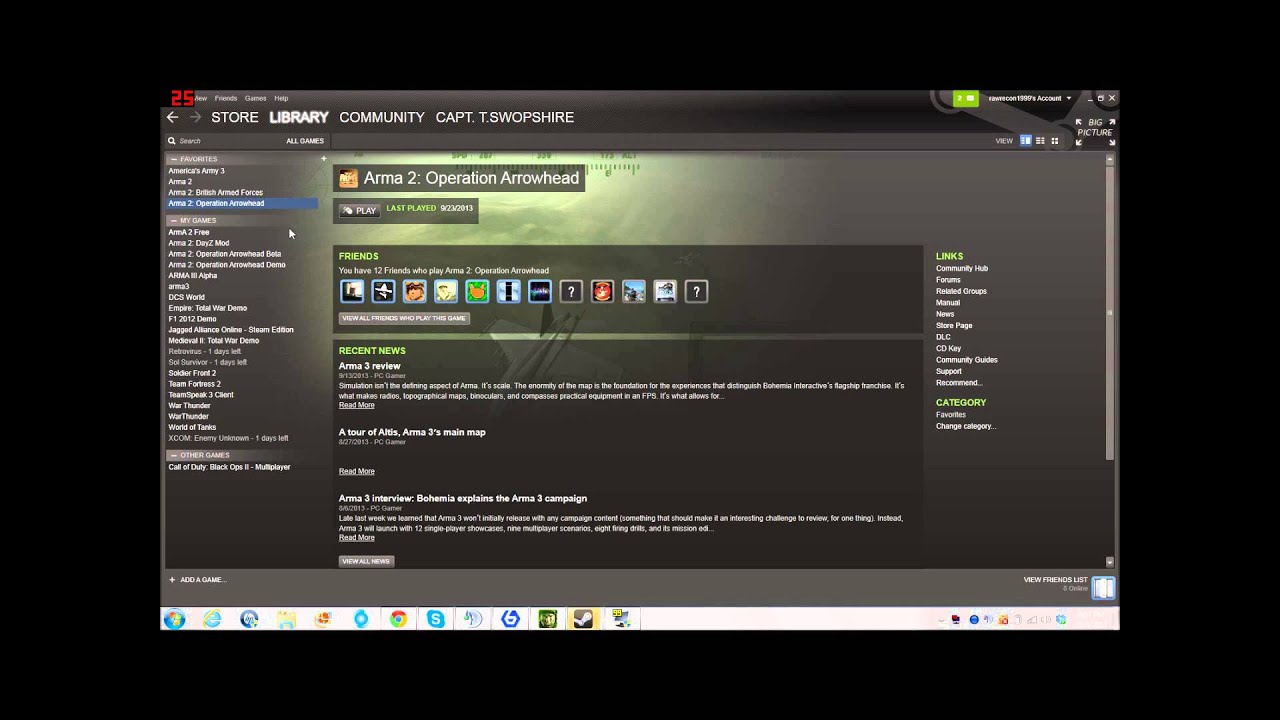This screenshot has height=720, width=1280.
Task: Switch library to grid view
Action: pos(1055,141)
